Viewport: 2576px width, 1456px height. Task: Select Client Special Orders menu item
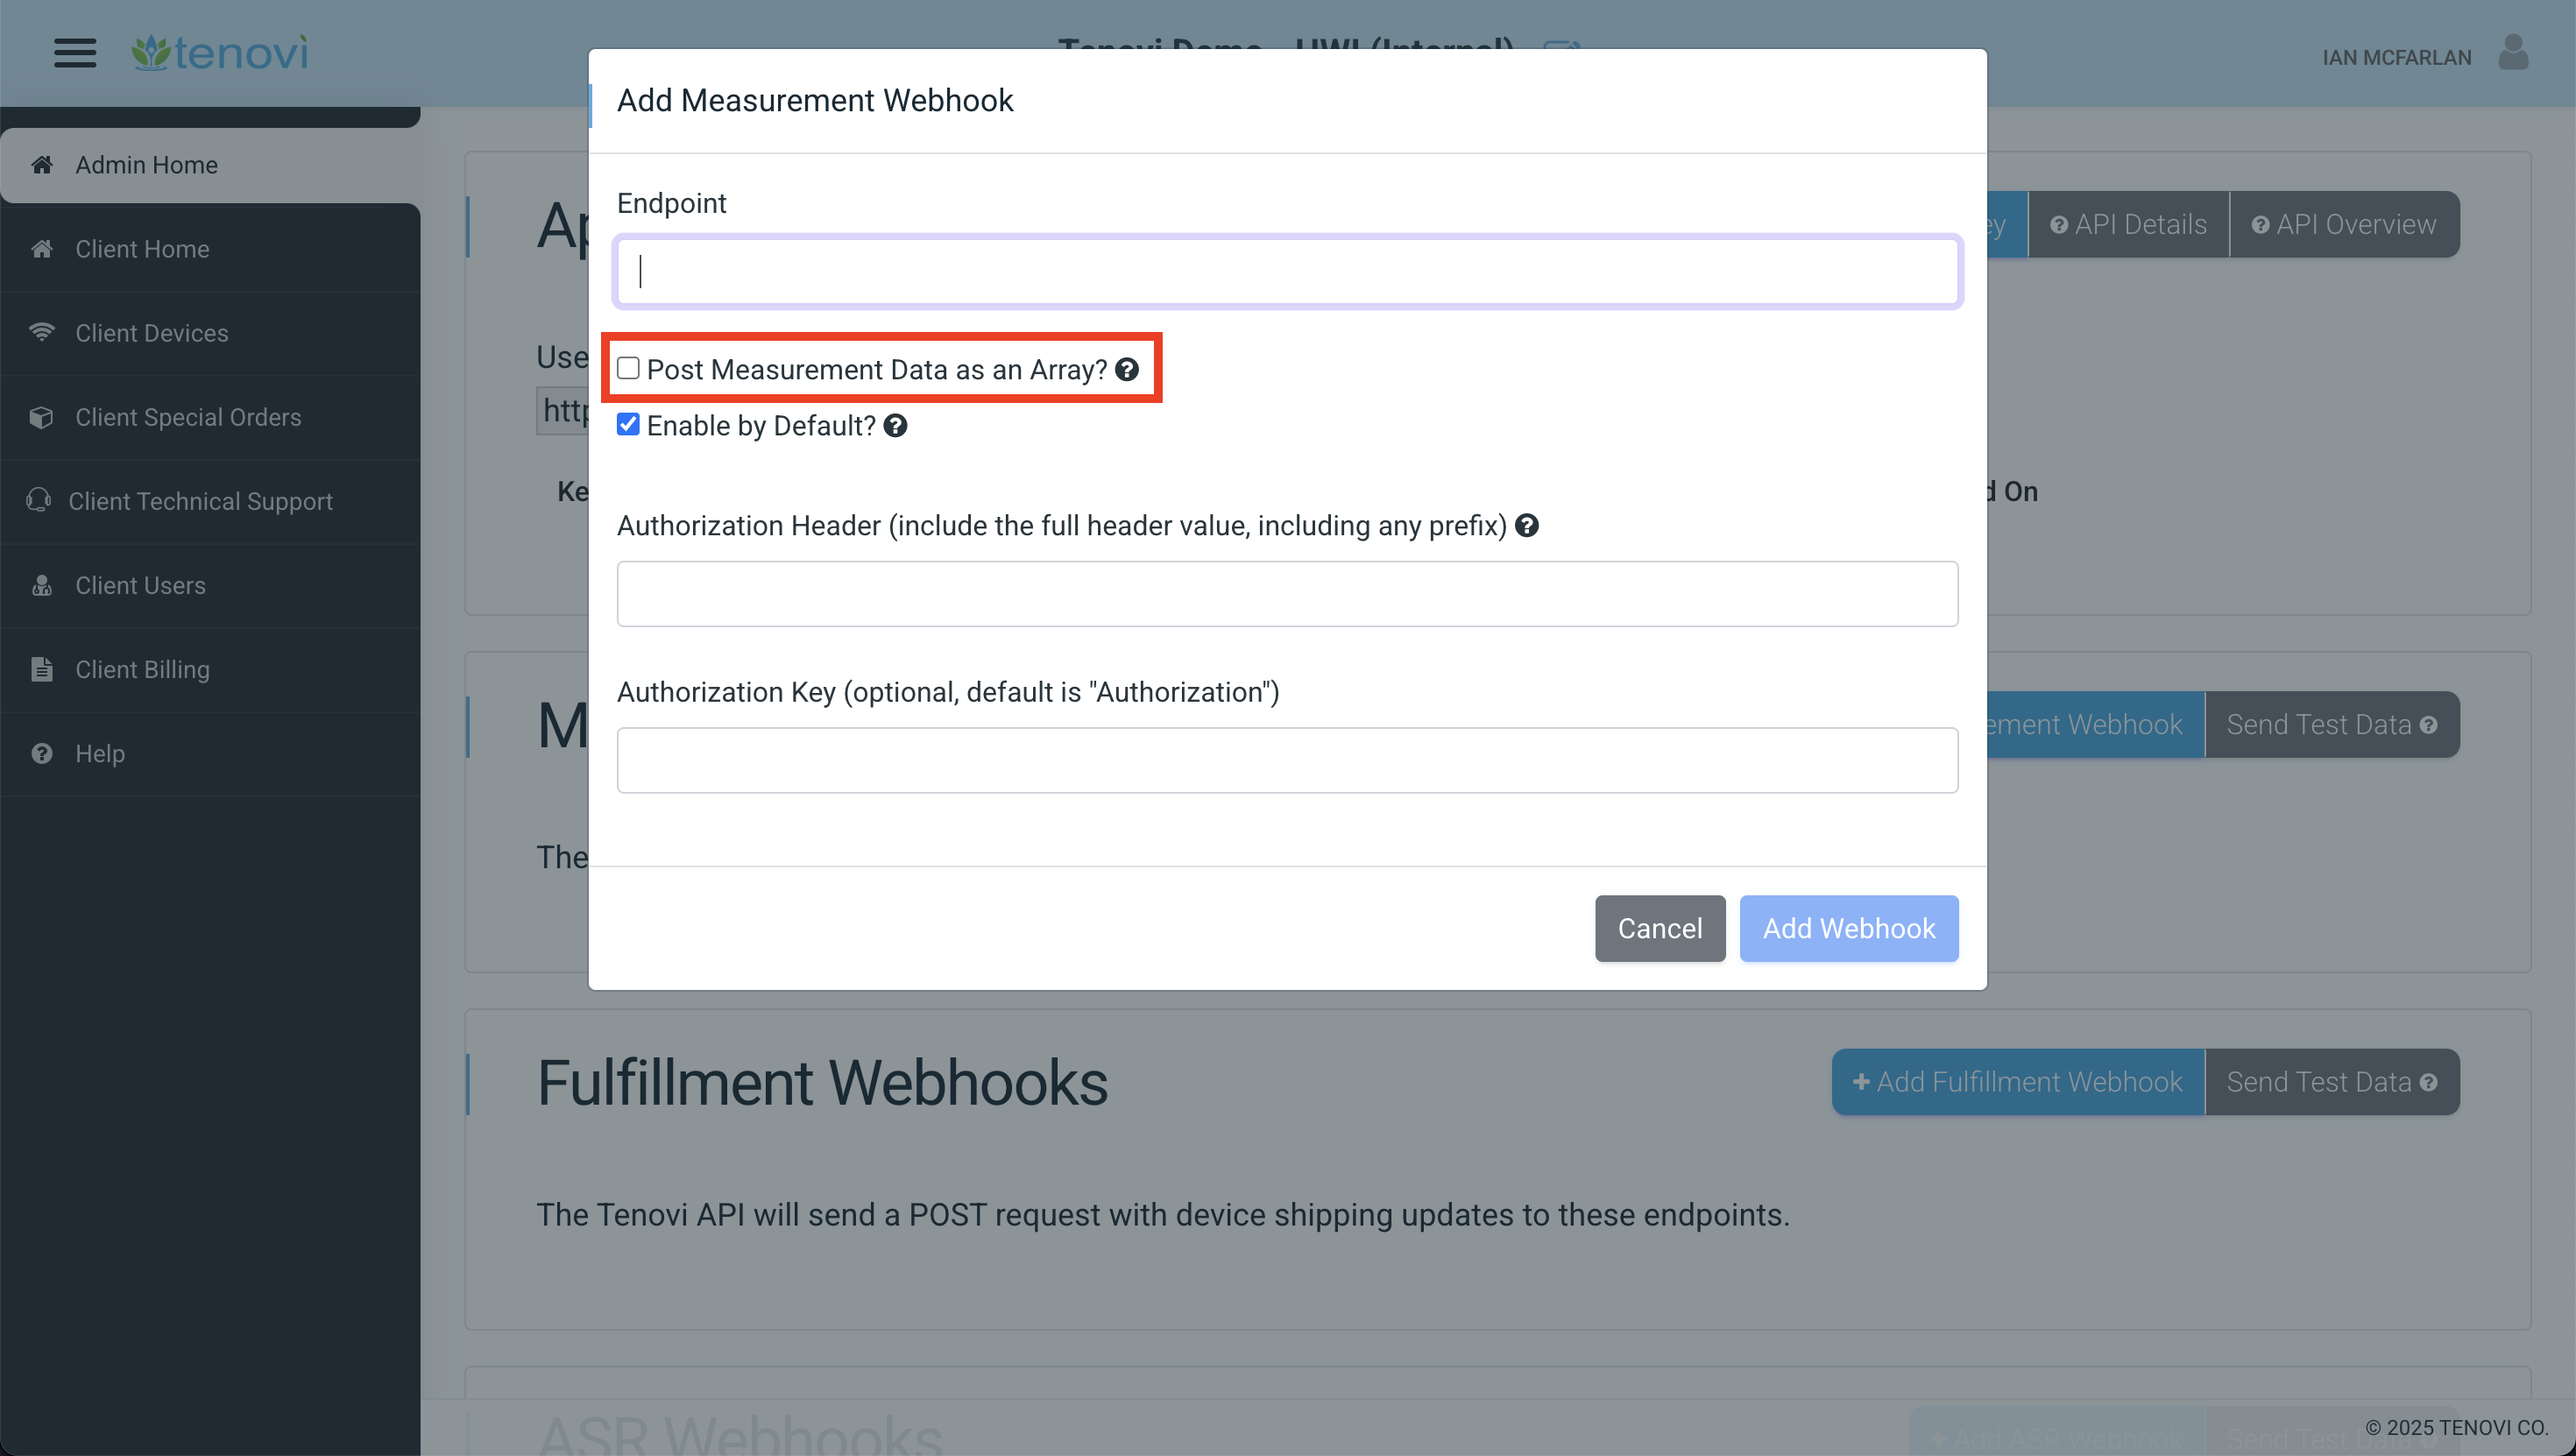point(210,416)
